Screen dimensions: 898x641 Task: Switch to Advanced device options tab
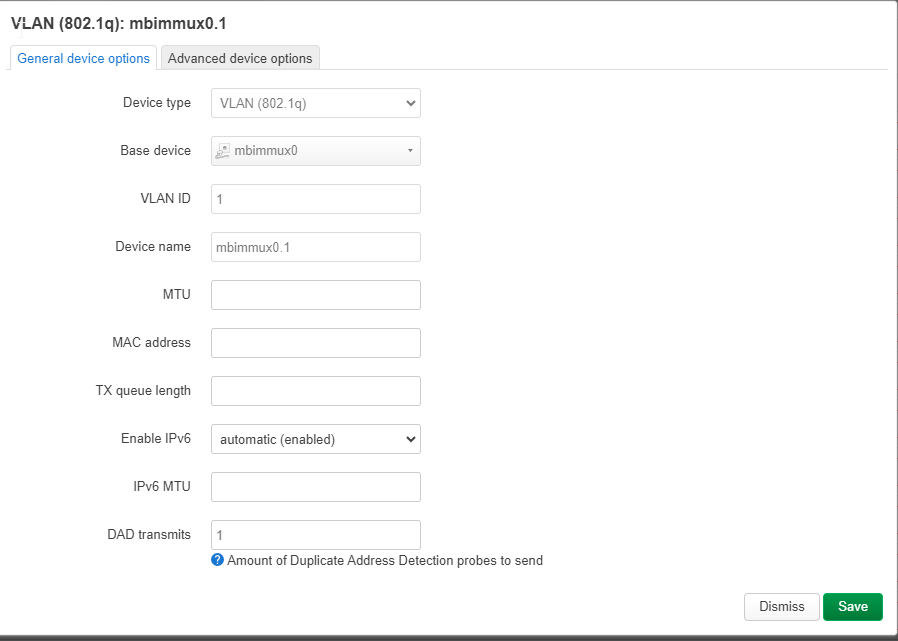click(240, 58)
